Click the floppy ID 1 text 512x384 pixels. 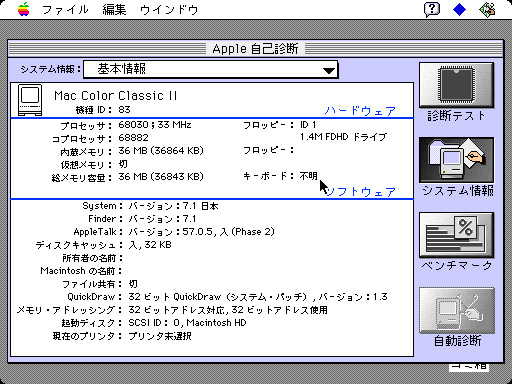coord(308,125)
